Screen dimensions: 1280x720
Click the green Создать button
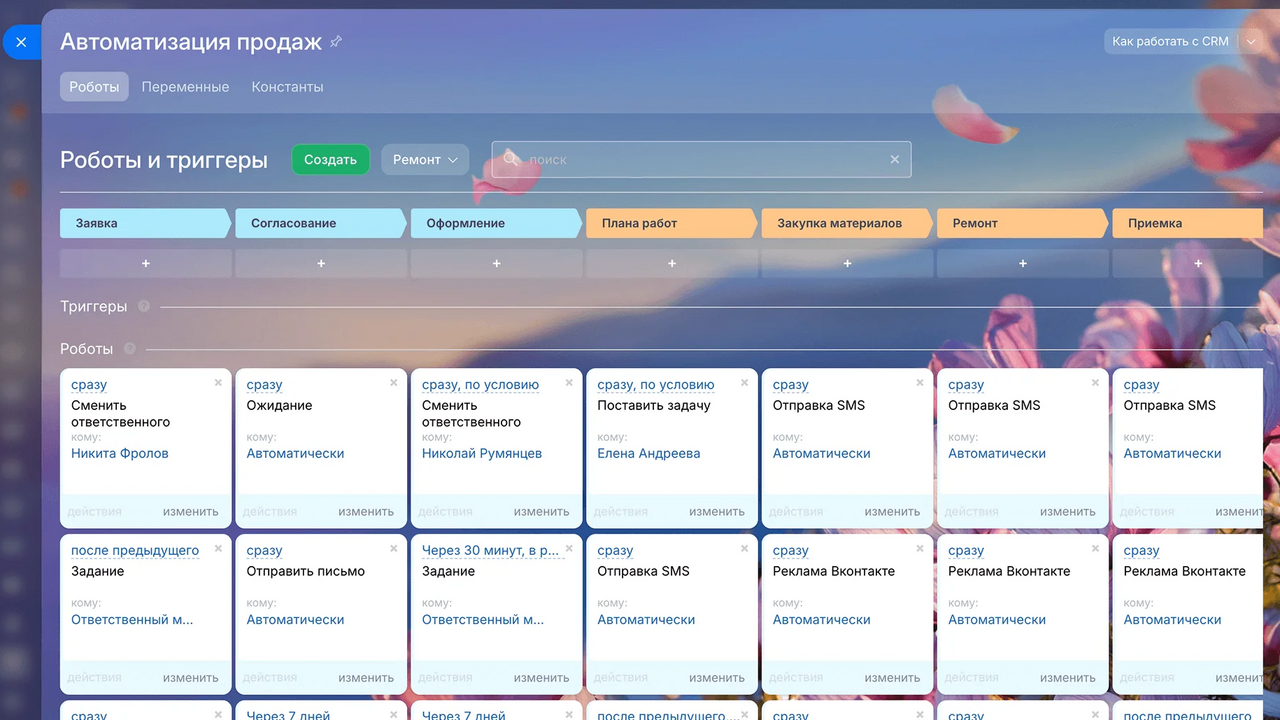pos(330,160)
